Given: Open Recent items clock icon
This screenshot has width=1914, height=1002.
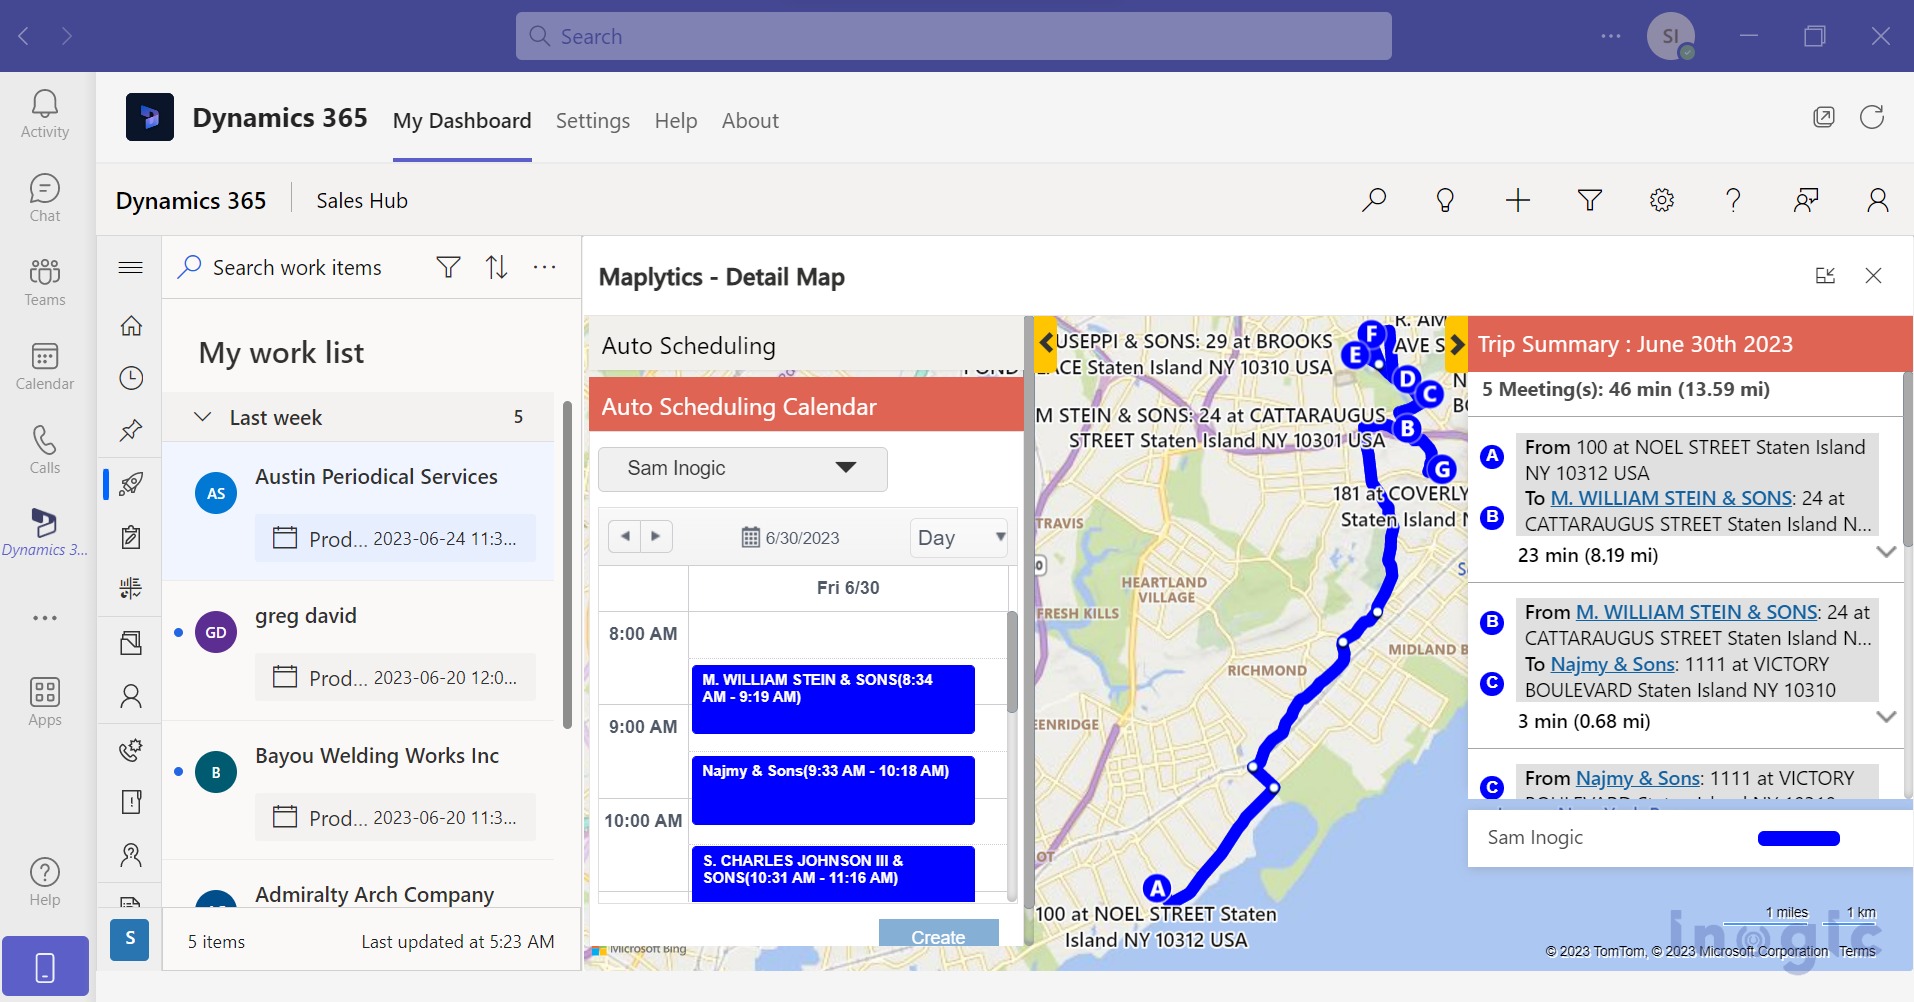Looking at the screenshot, I should pyautogui.click(x=131, y=378).
